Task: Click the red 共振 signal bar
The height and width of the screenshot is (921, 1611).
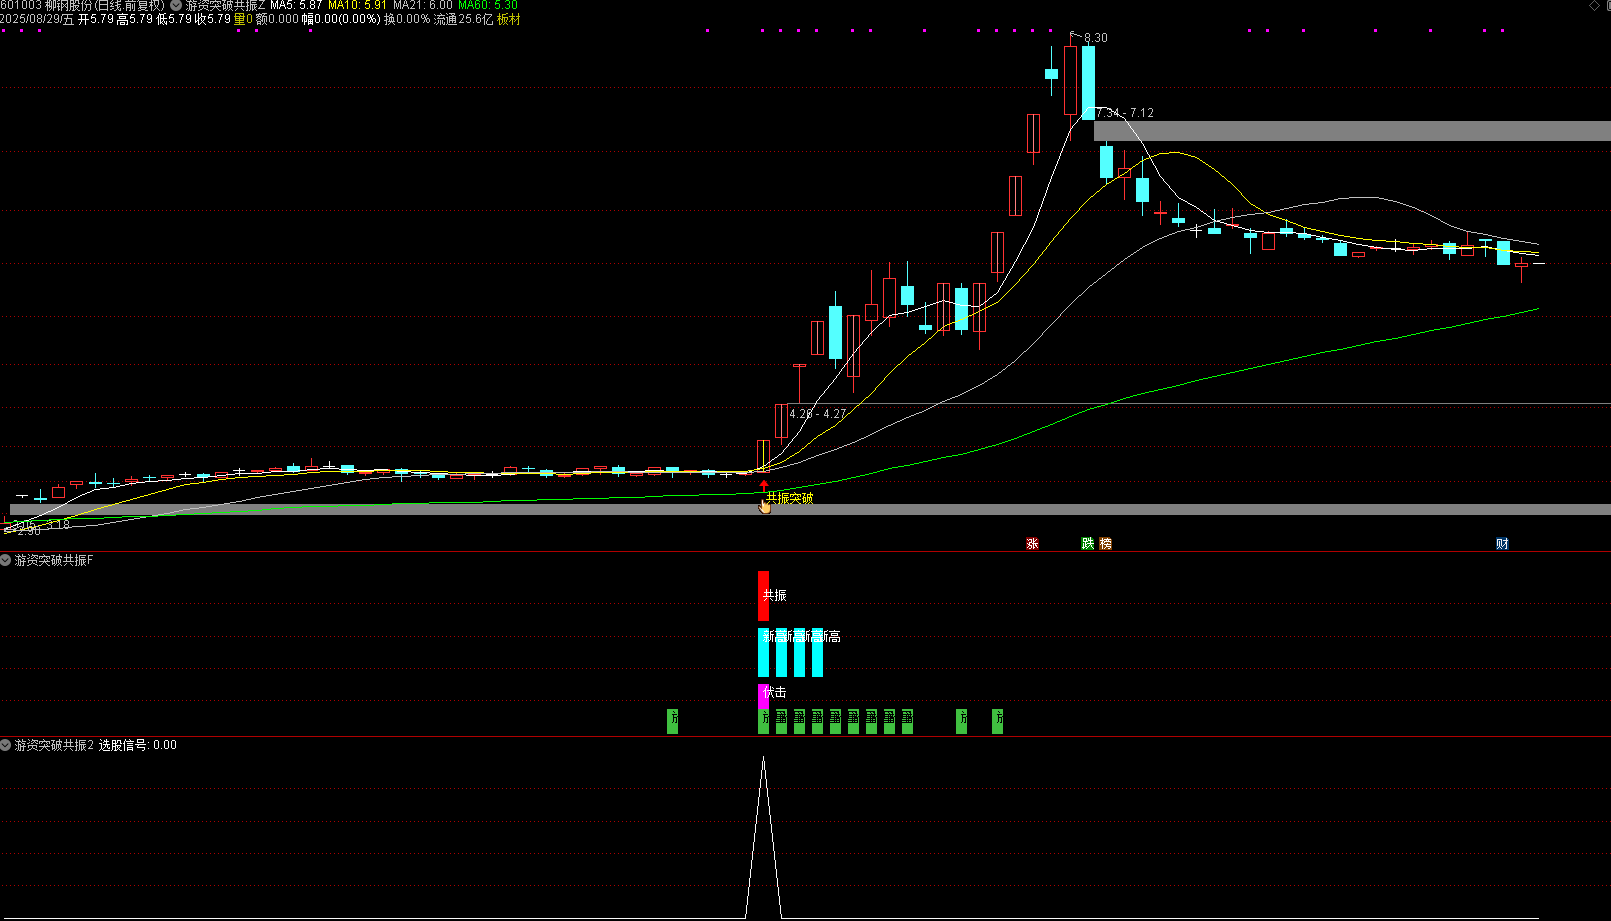Action: (763, 595)
